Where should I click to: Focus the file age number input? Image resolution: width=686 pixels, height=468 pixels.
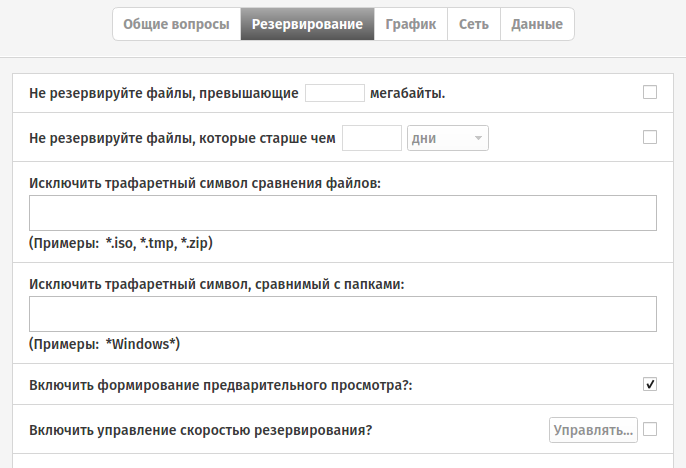[x=372, y=138]
